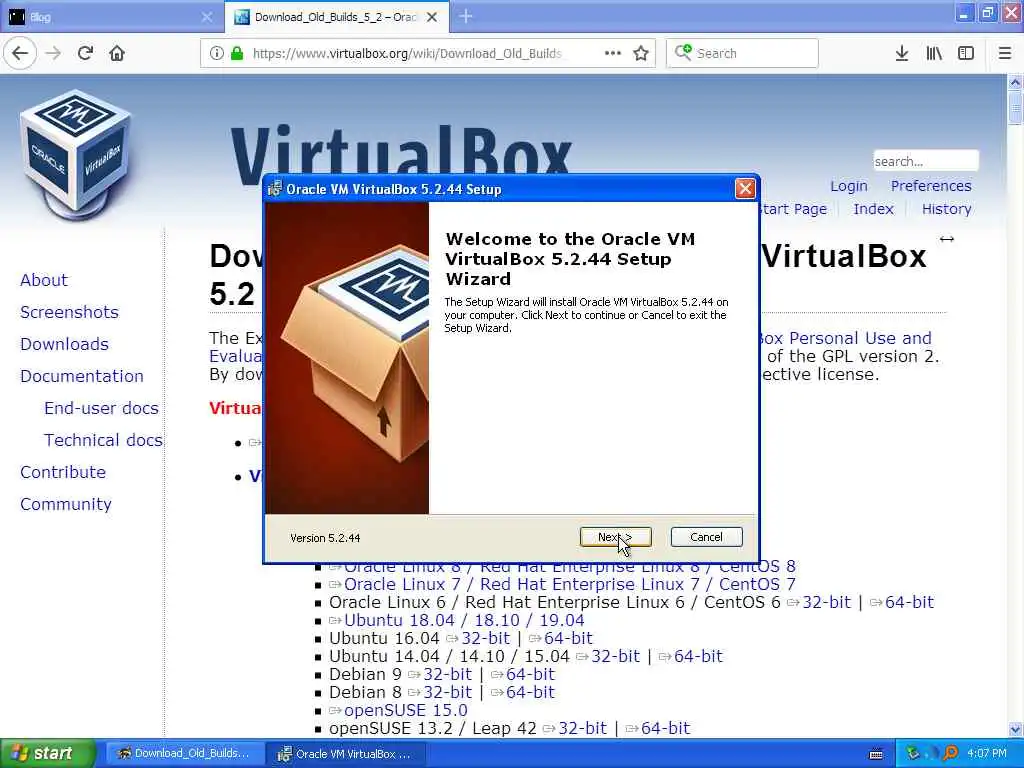Click the scrollbar up arrow
The image size is (1024, 768).
1015,82
